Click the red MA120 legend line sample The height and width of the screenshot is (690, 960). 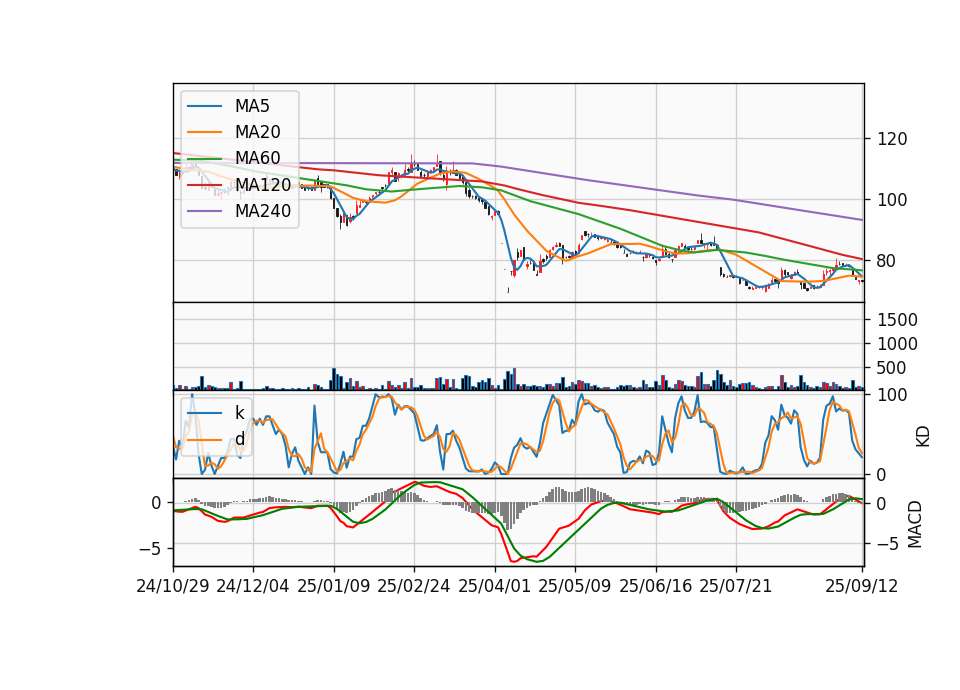(204, 185)
